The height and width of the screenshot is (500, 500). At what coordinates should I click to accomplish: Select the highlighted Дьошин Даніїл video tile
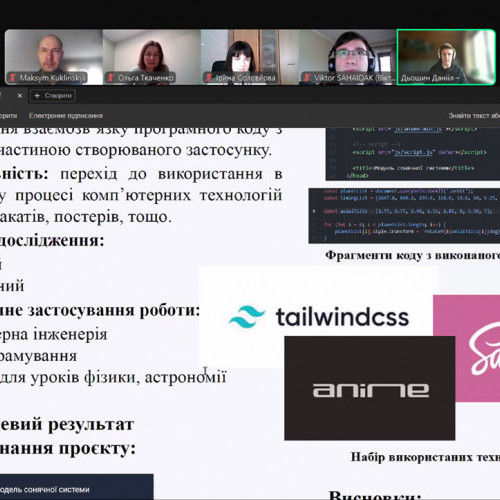pyautogui.click(x=446, y=57)
